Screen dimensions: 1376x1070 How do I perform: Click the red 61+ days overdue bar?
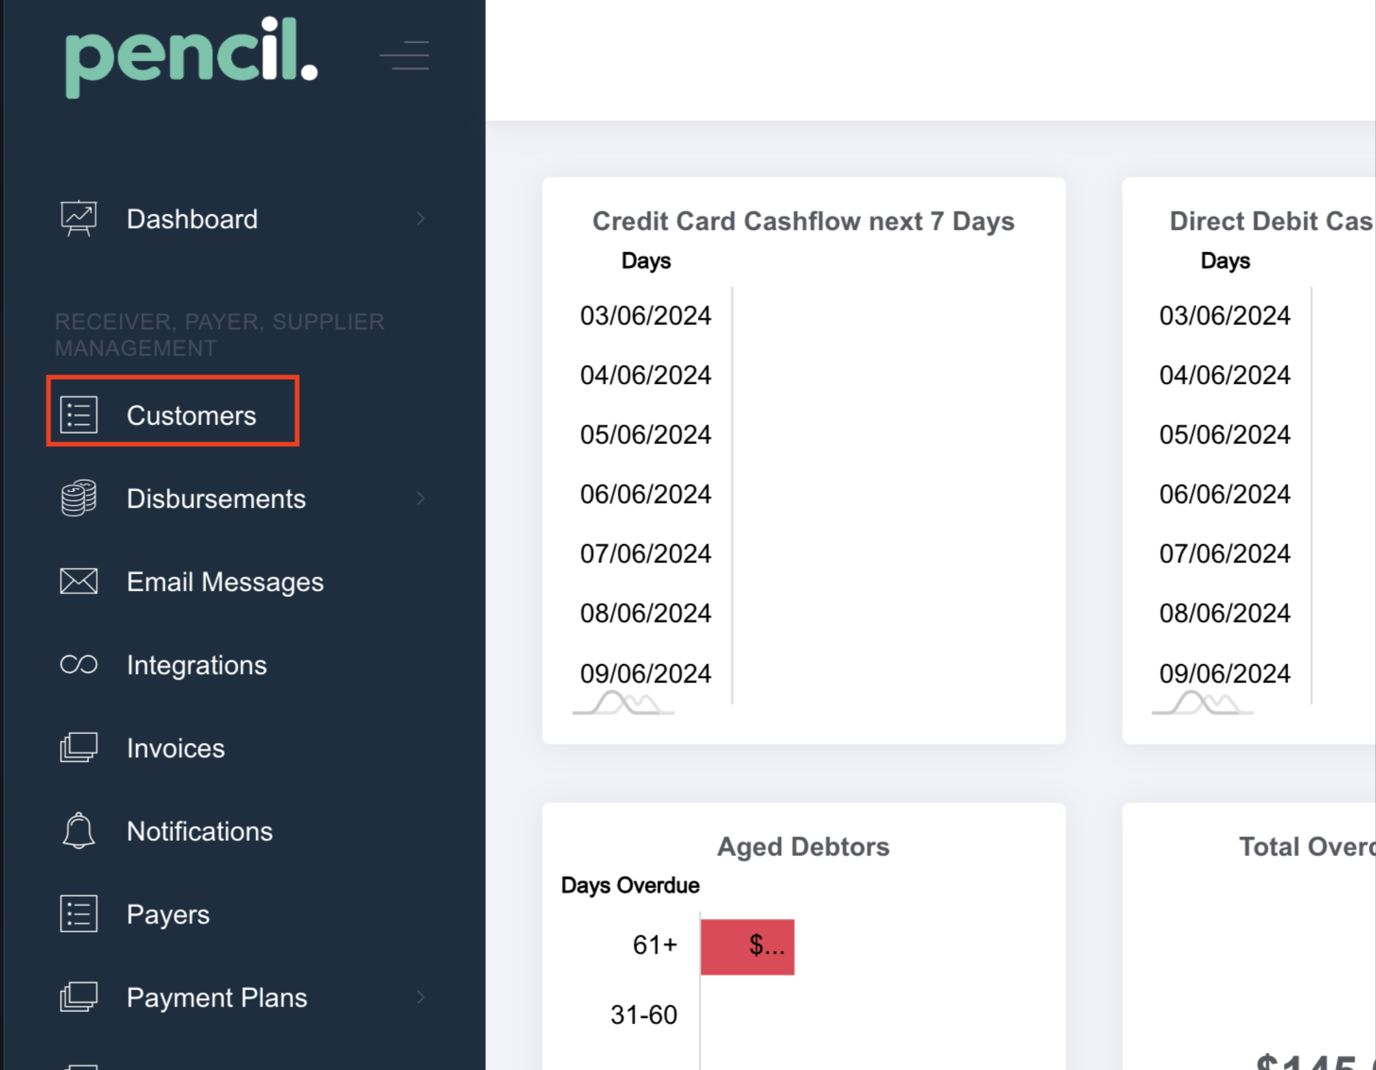(x=747, y=946)
